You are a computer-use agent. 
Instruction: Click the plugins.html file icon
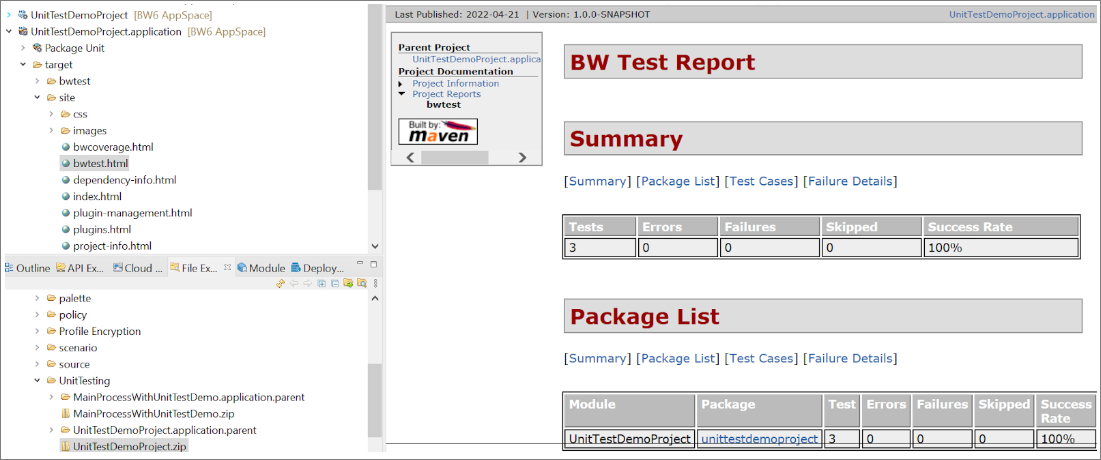tap(66, 230)
